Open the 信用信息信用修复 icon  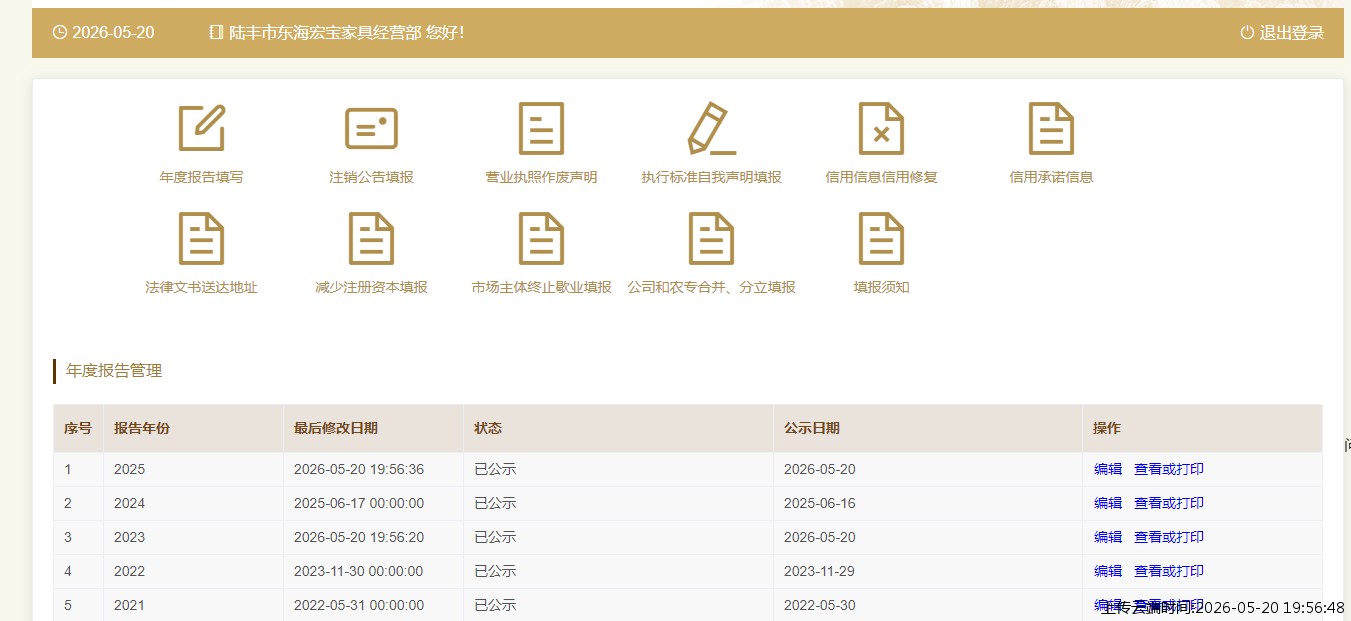(881, 128)
